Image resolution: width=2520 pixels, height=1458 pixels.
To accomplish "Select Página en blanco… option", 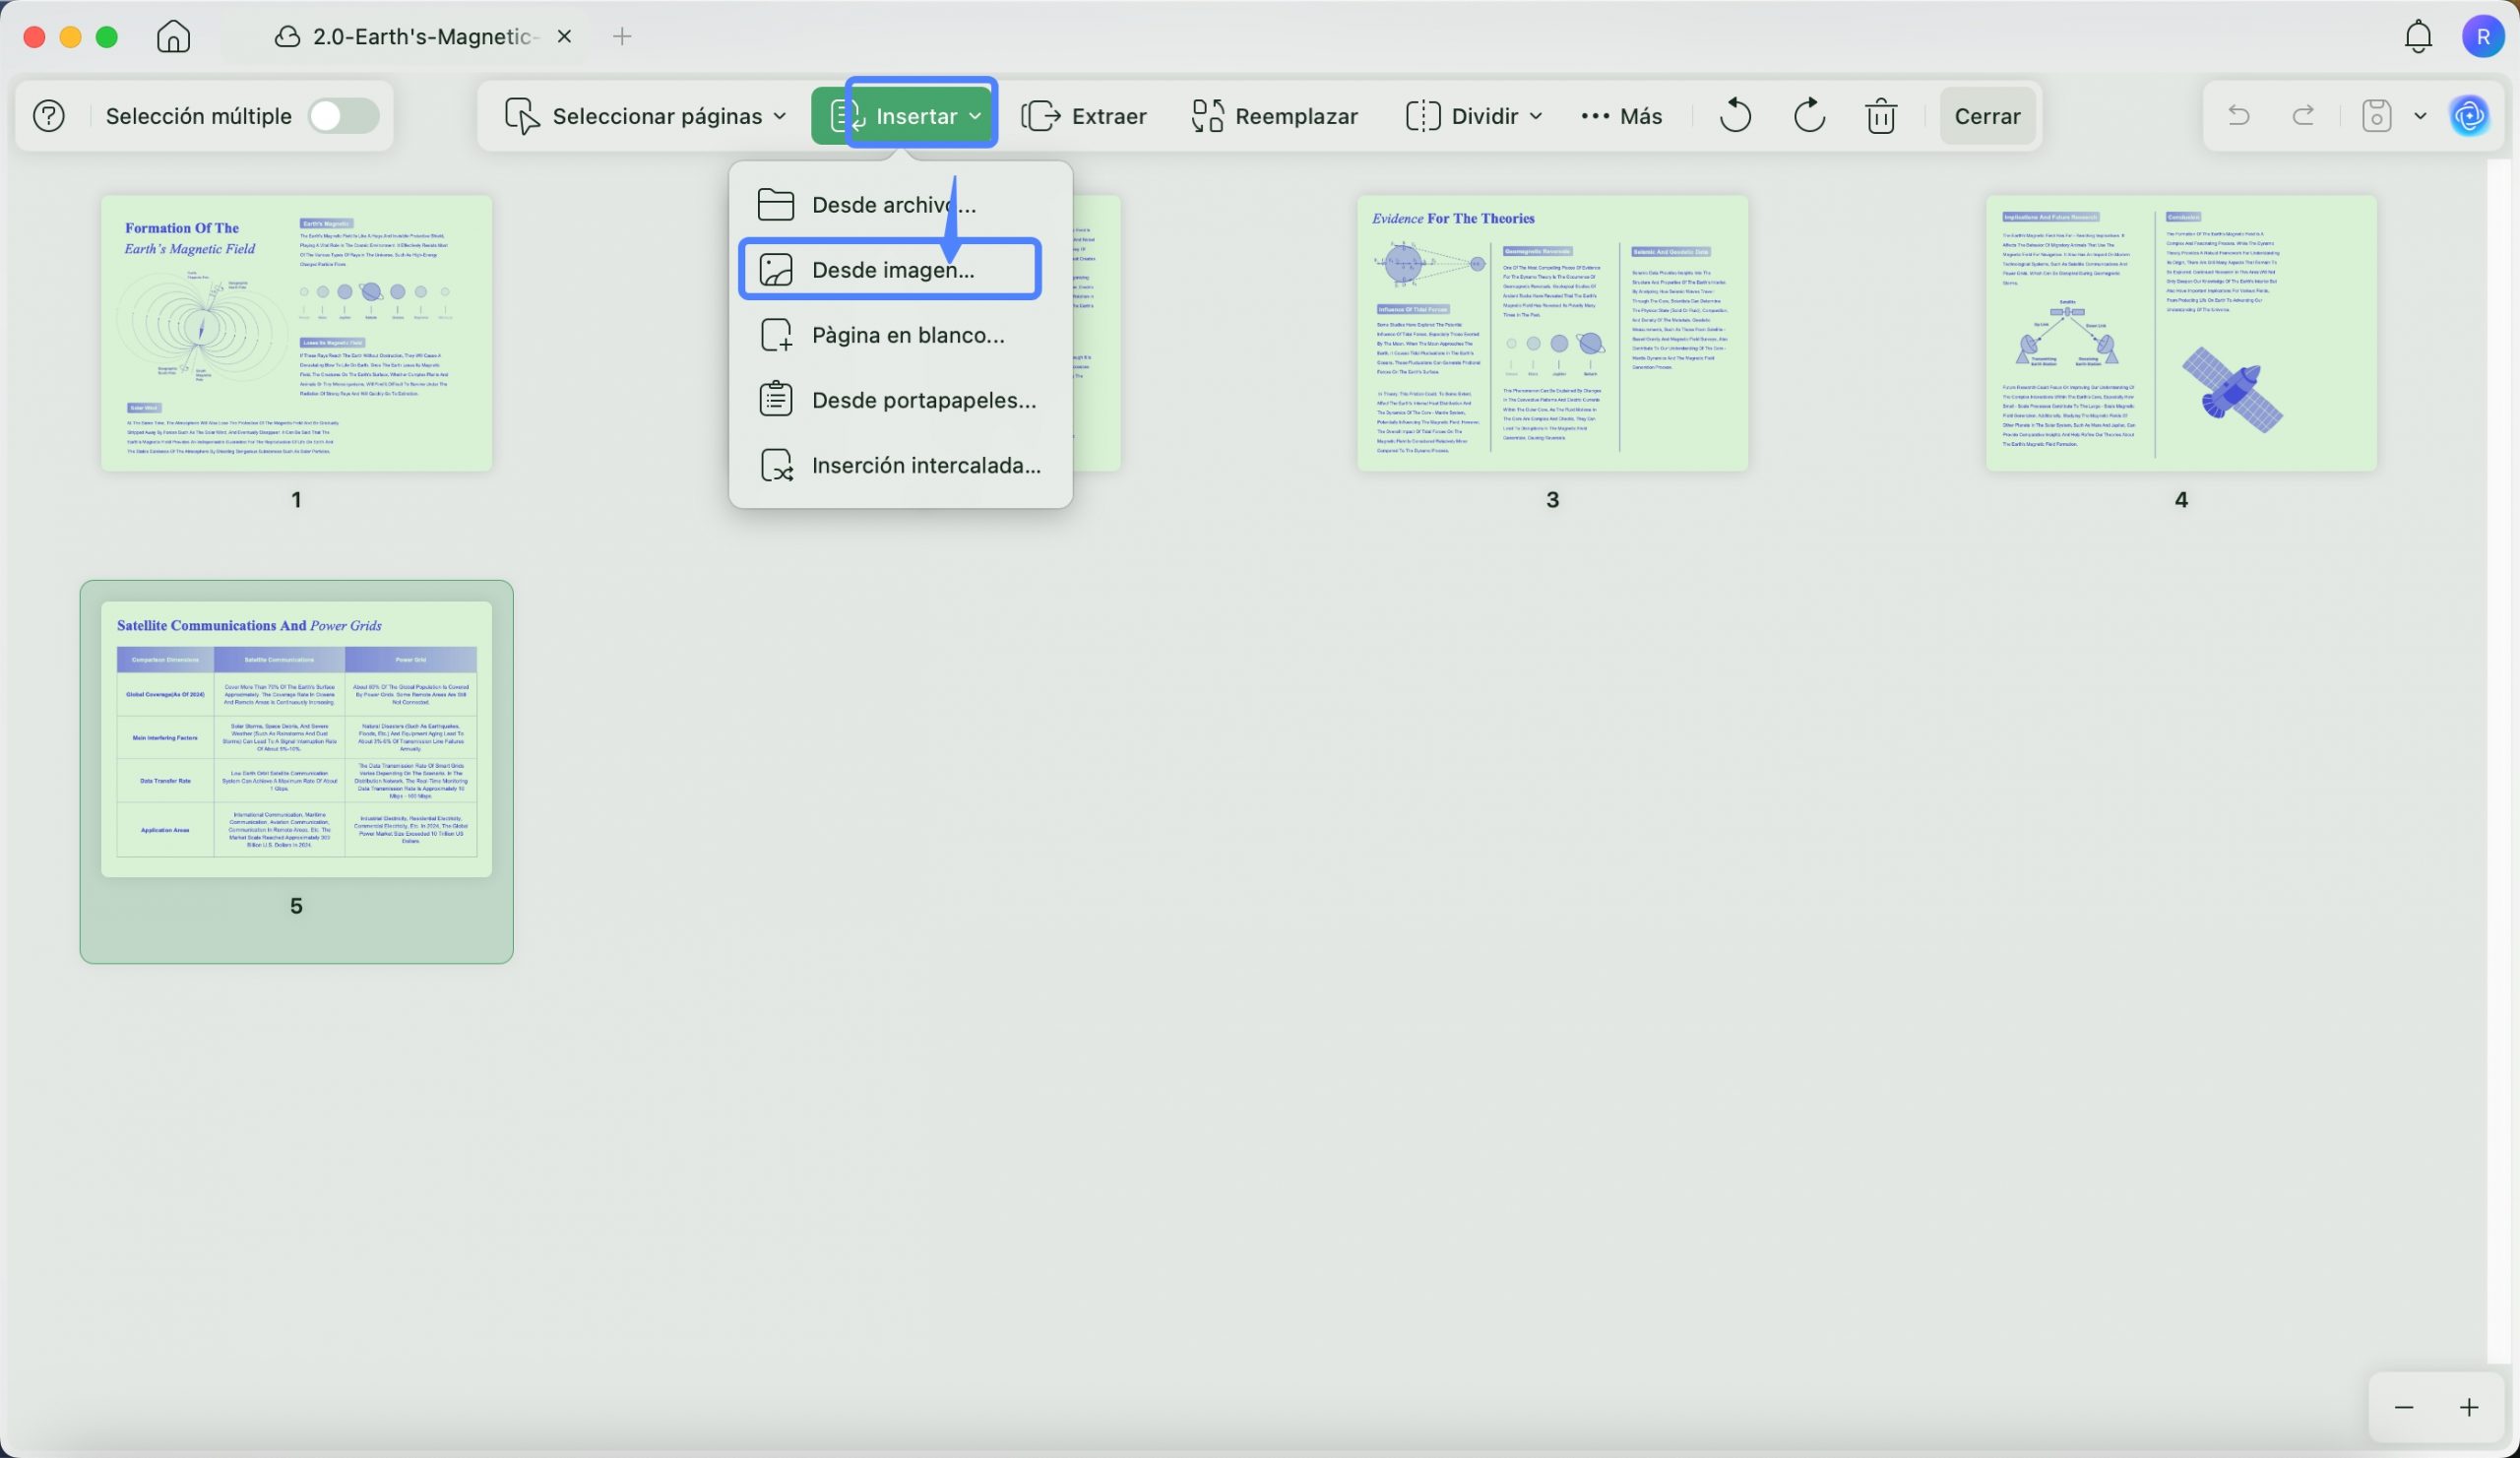I will click(x=907, y=335).
